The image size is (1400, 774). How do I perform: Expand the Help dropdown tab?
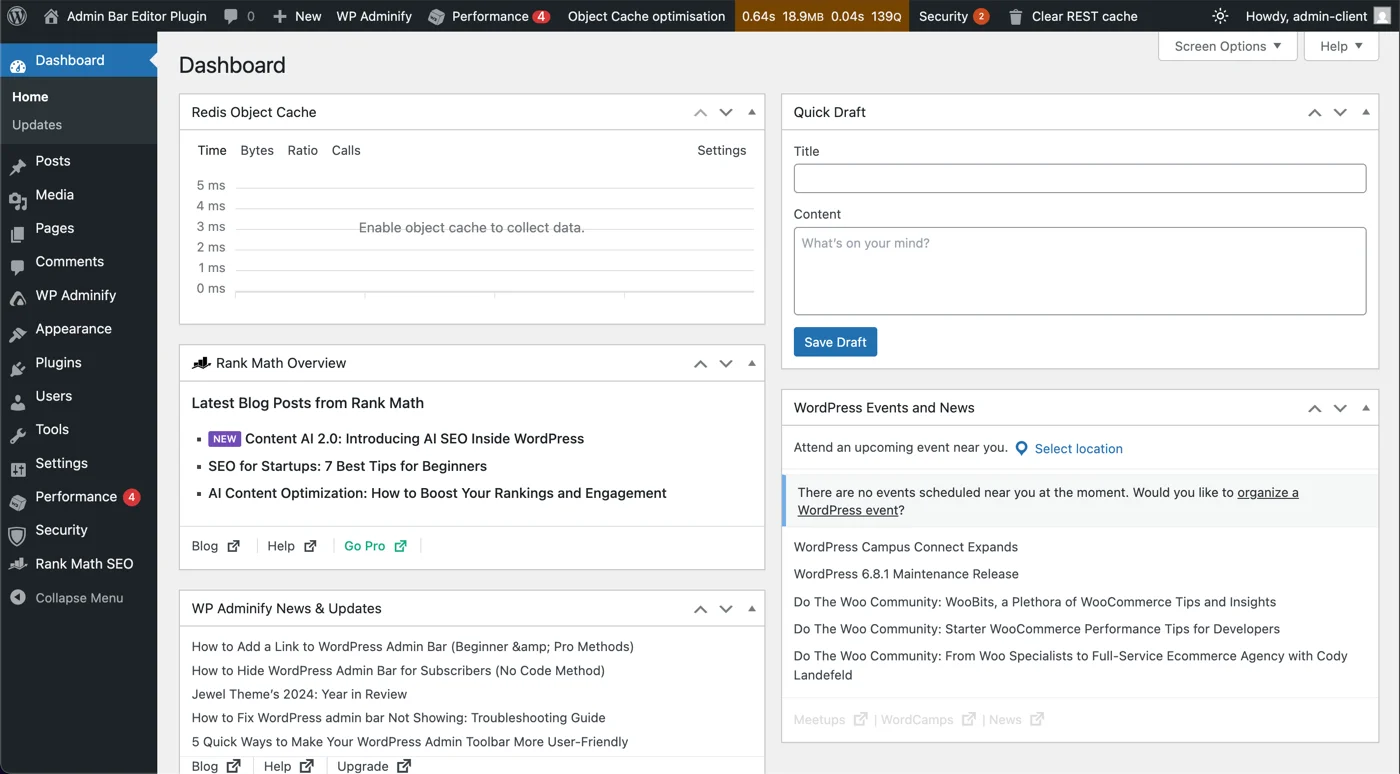[x=1341, y=46]
